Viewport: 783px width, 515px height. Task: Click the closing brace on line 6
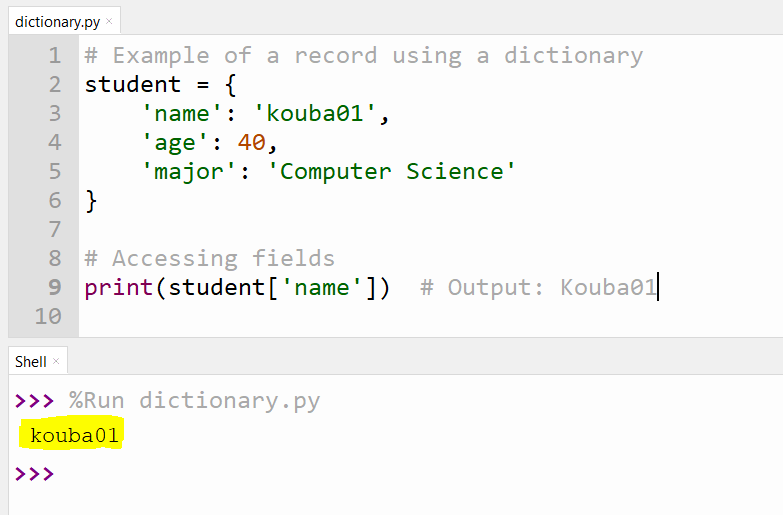coord(92,200)
